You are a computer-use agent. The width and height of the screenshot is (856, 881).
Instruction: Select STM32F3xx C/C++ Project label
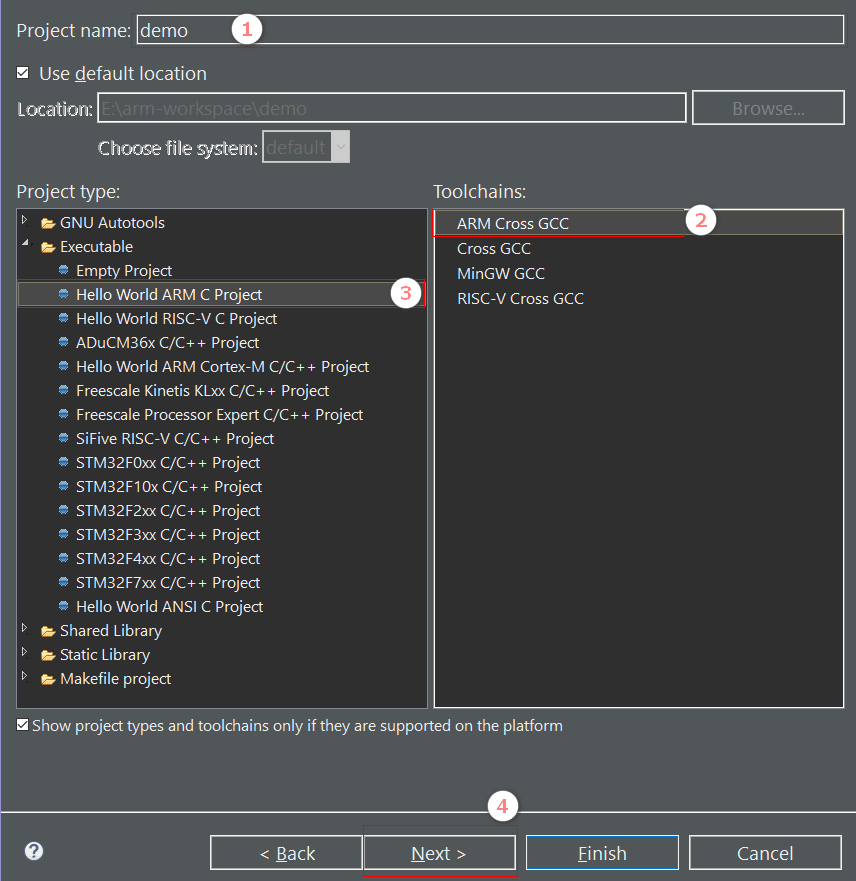coord(168,535)
